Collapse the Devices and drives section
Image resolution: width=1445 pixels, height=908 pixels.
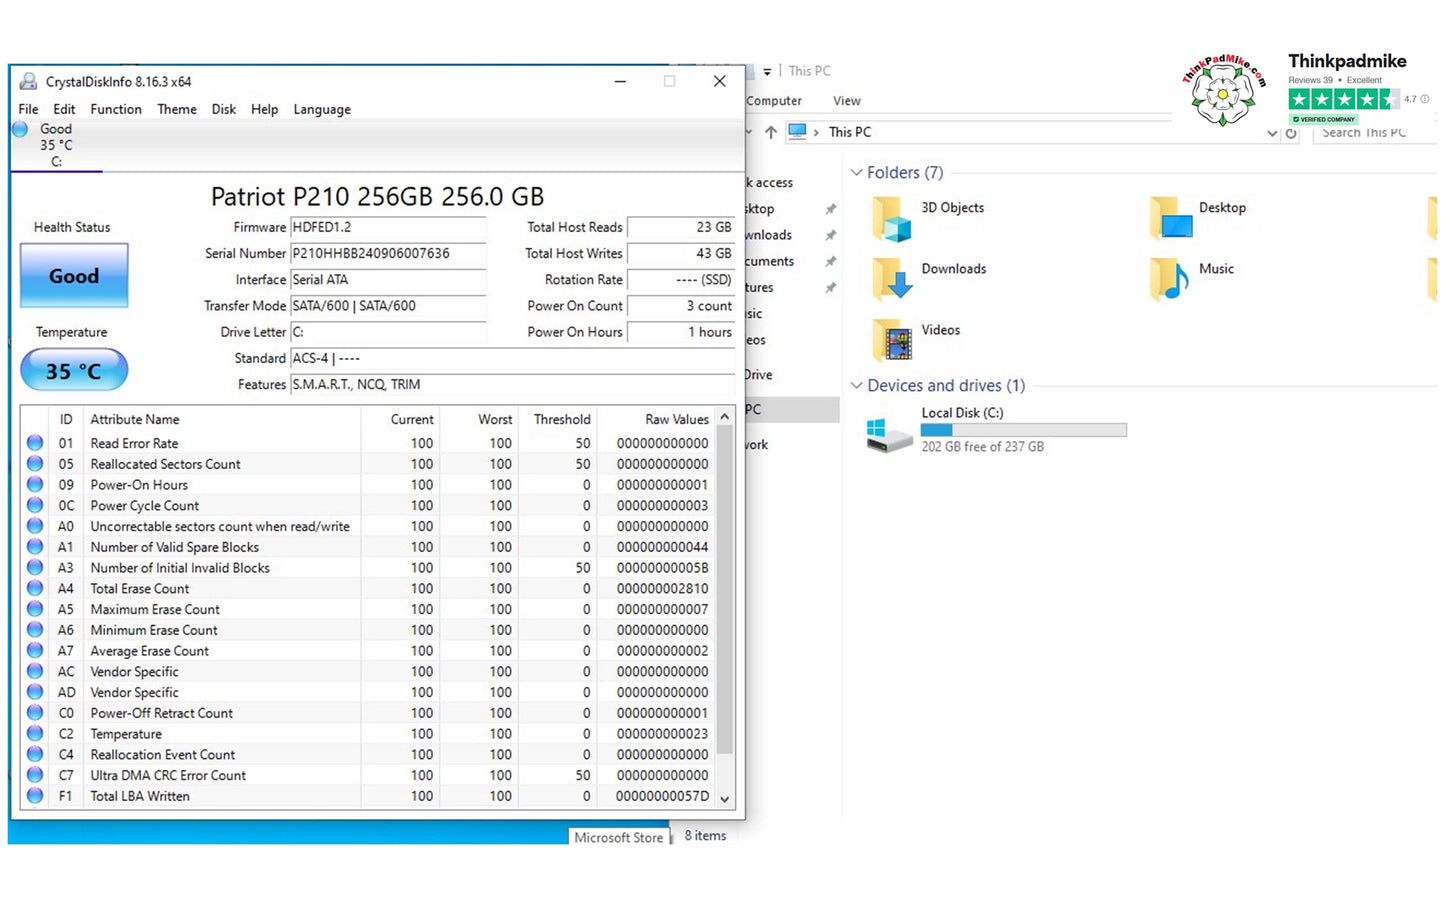pos(856,385)
